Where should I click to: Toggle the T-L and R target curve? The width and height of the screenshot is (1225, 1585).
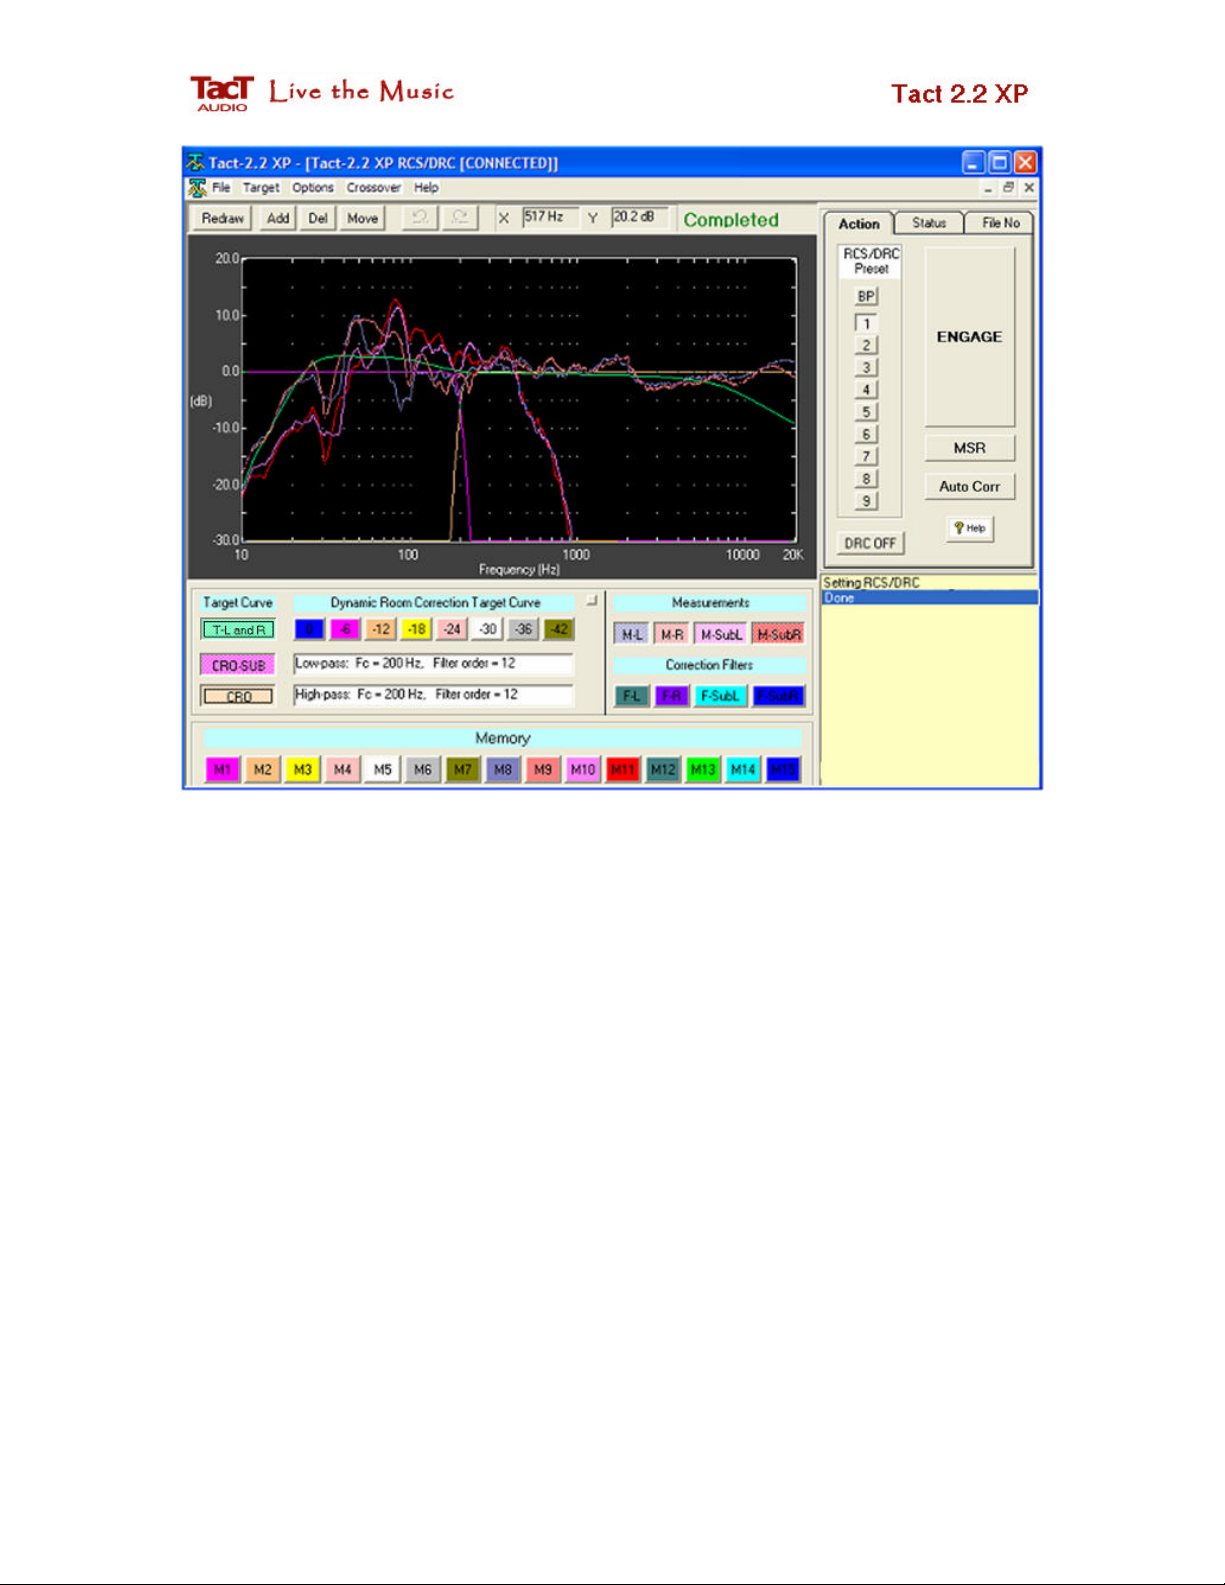[x=238, y=630]
